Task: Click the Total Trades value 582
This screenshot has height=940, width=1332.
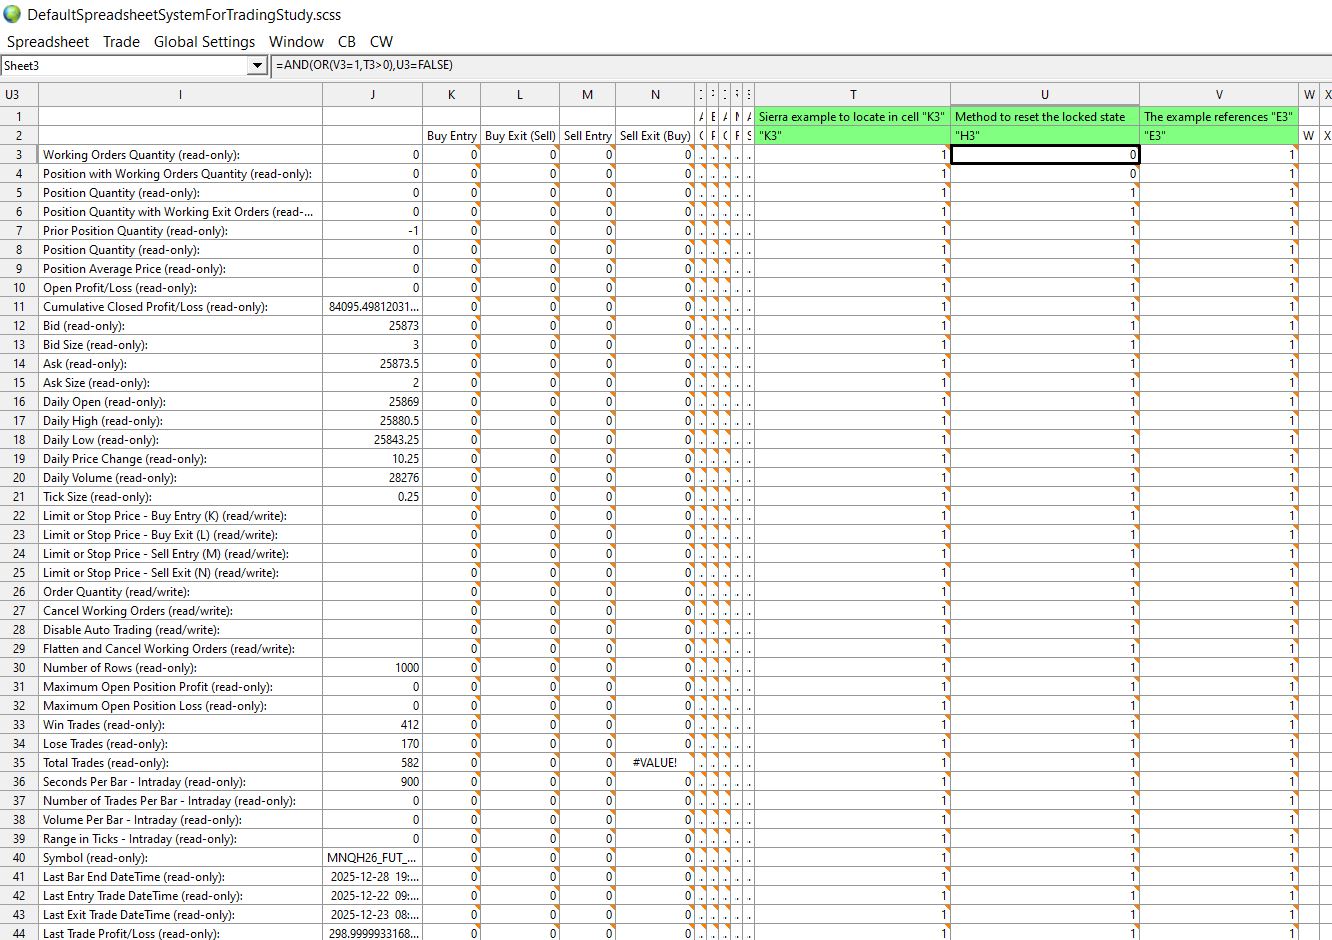Action: [x=373, y=763]
